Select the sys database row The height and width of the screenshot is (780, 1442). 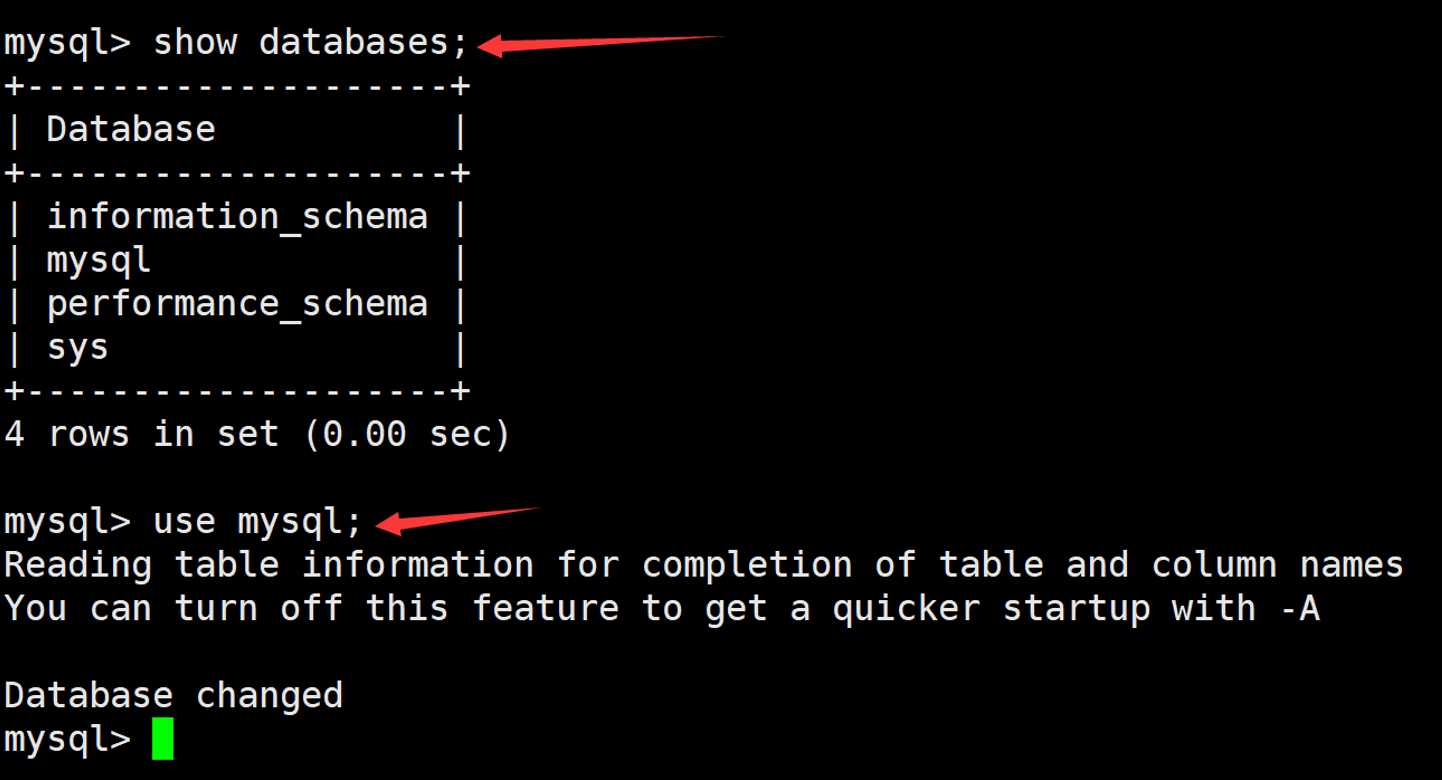pyautogui.click(x=77, y=348)
